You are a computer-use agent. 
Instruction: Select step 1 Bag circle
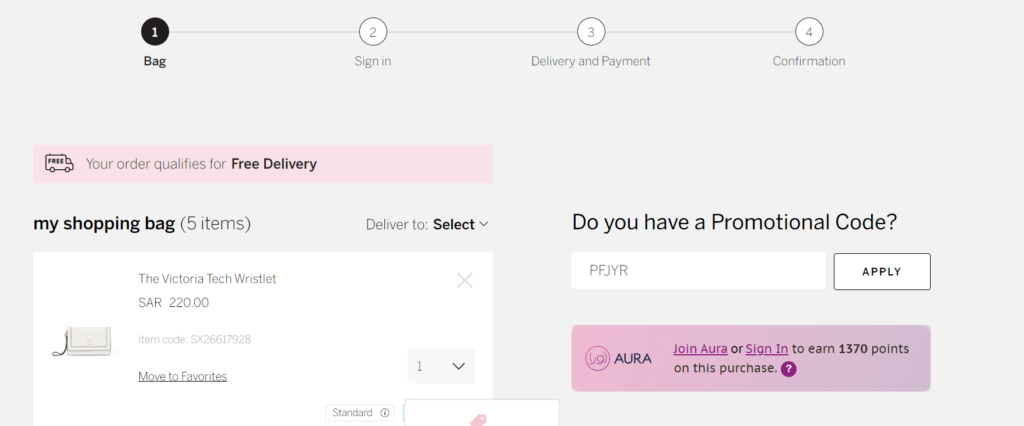(155, 32)
